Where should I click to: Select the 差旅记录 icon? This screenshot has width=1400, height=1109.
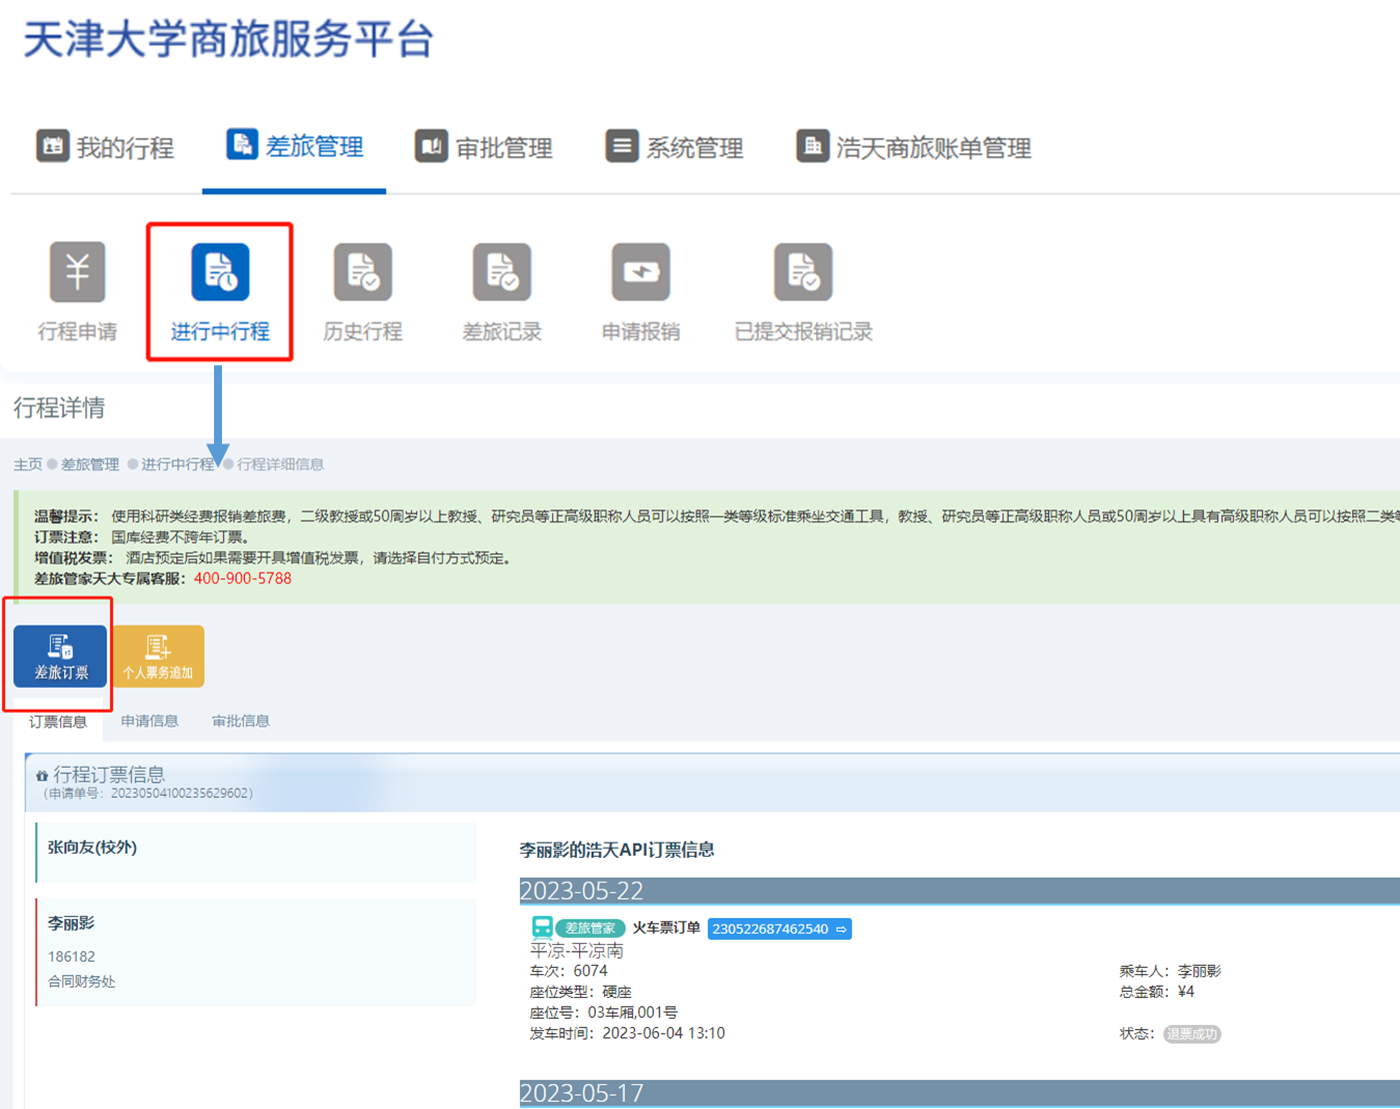(x=501, y=272)
